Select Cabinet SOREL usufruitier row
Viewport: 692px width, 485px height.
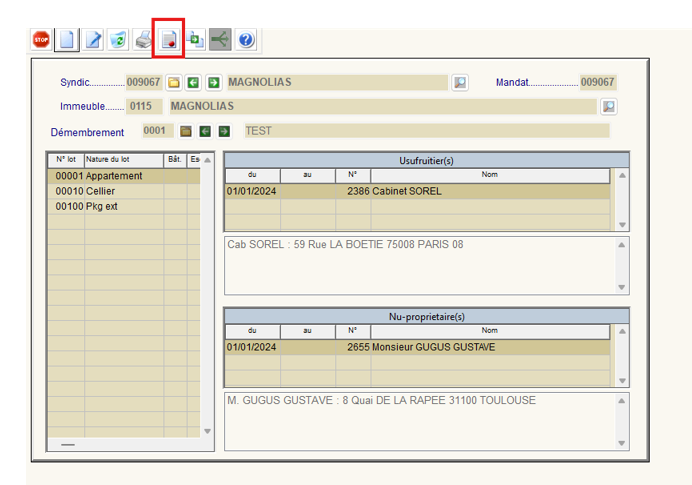coord(416,191)
